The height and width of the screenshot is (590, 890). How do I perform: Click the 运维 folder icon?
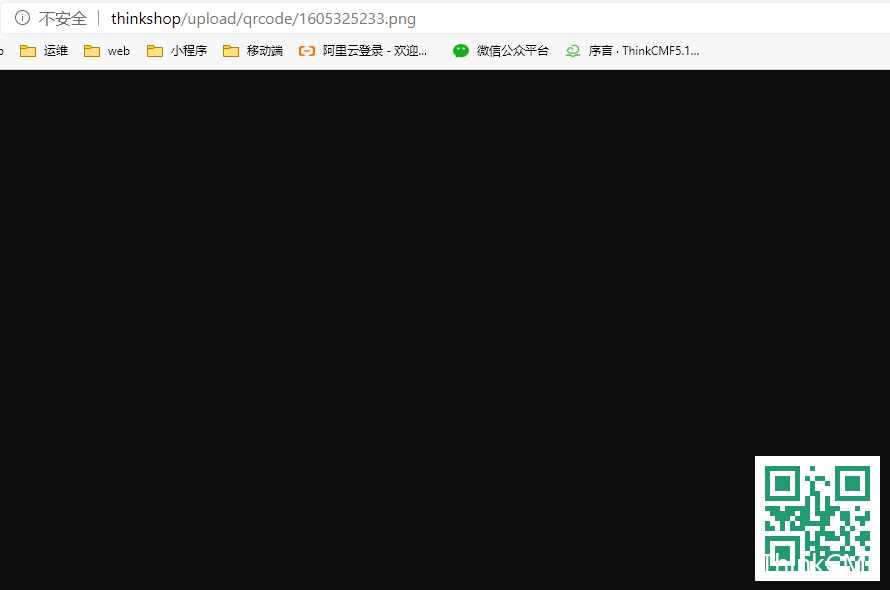coord(28,51)
